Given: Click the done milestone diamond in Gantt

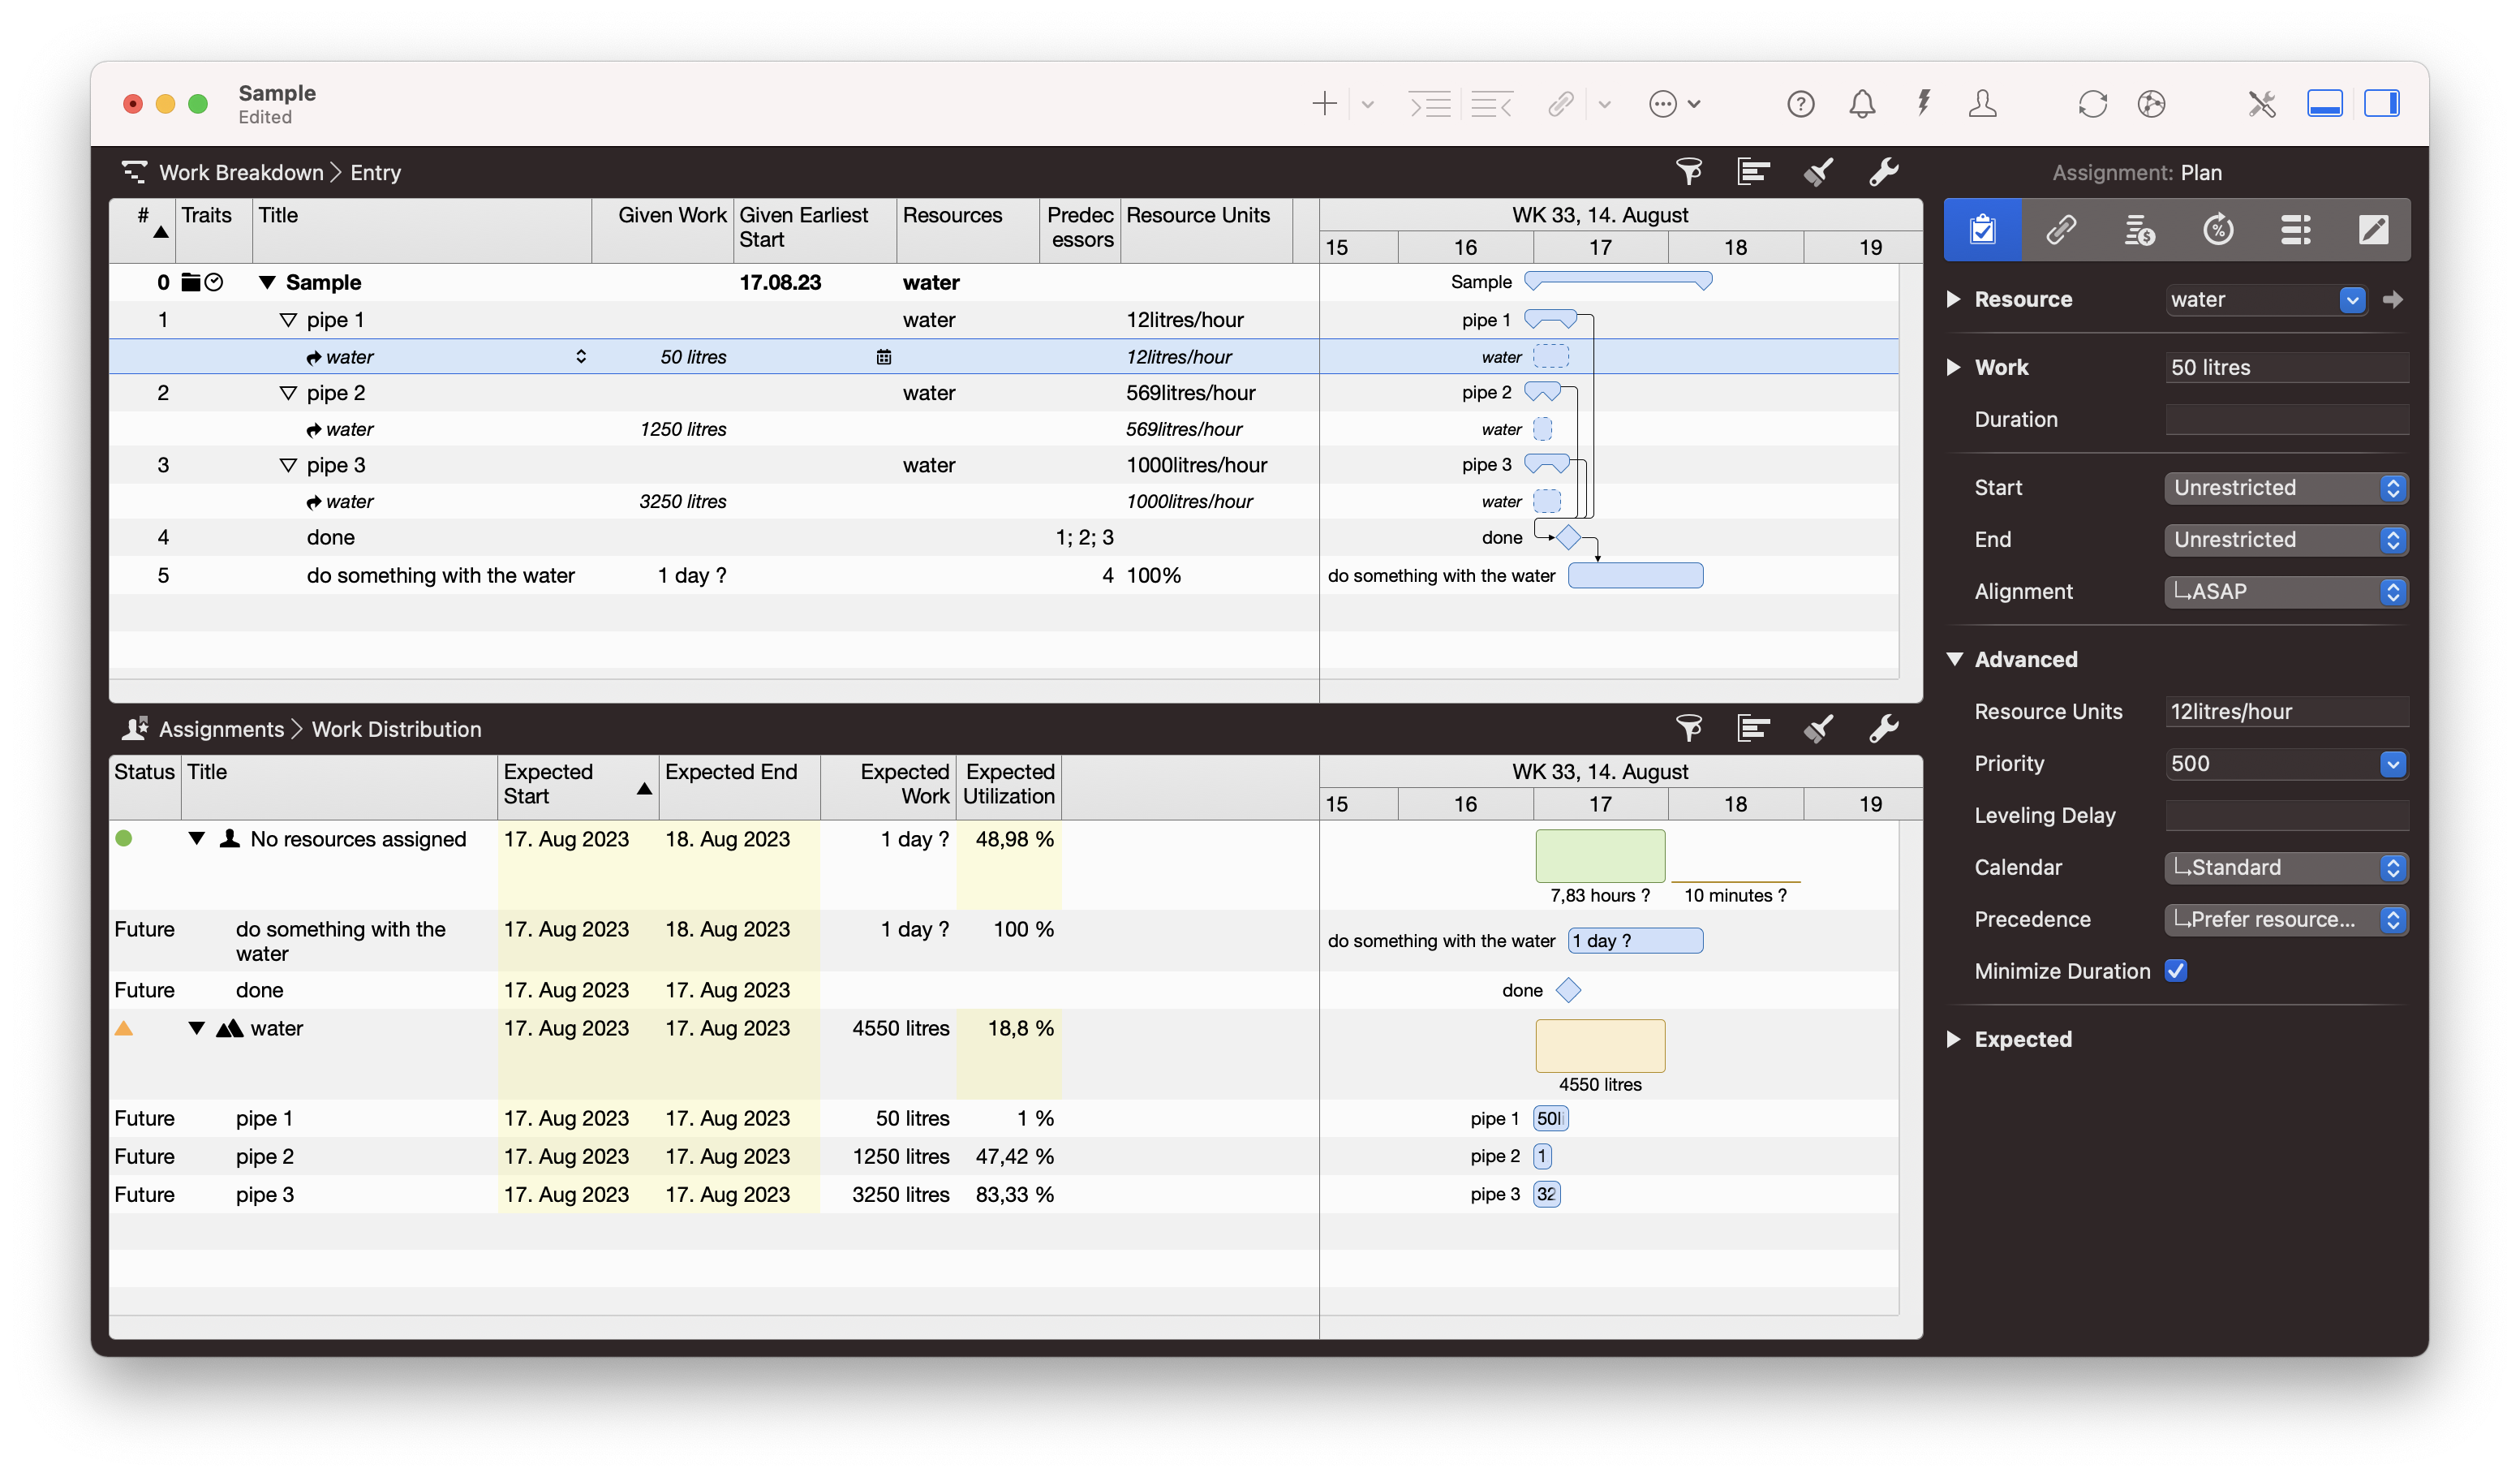Looking at the screenshot, I should [x=1568, y=538].
